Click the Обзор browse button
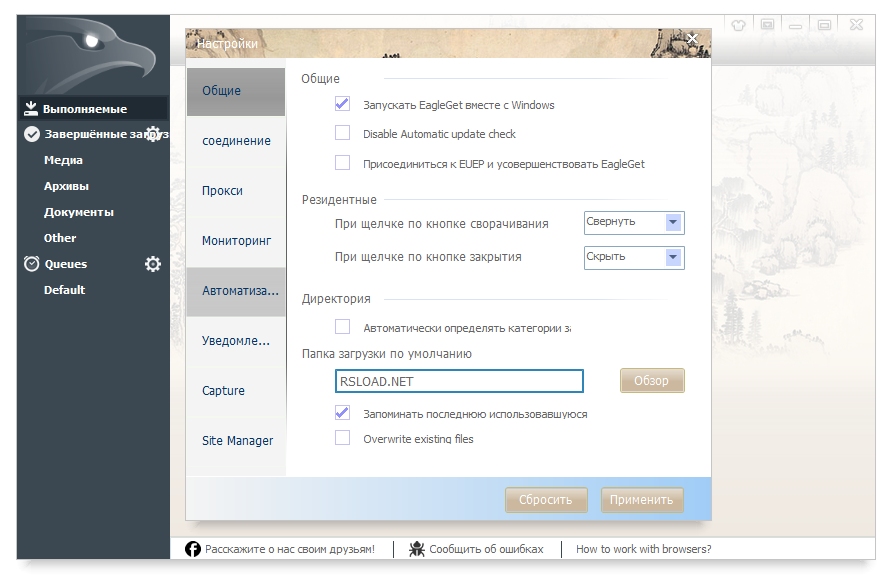Screen dimensions: 890x586 click(652, 380)
